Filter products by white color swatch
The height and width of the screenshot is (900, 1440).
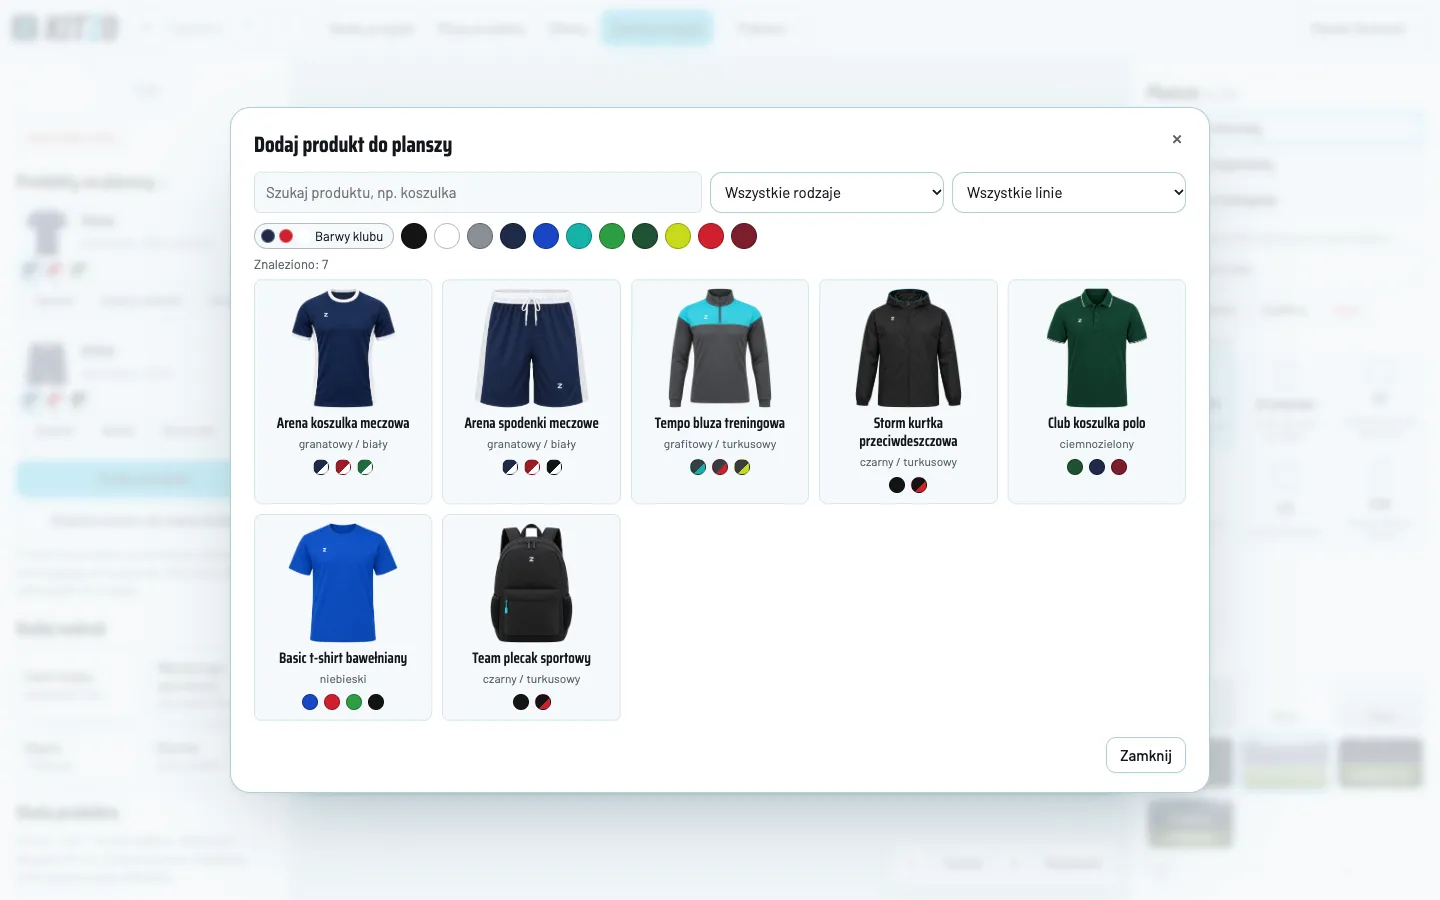(447, 236)
